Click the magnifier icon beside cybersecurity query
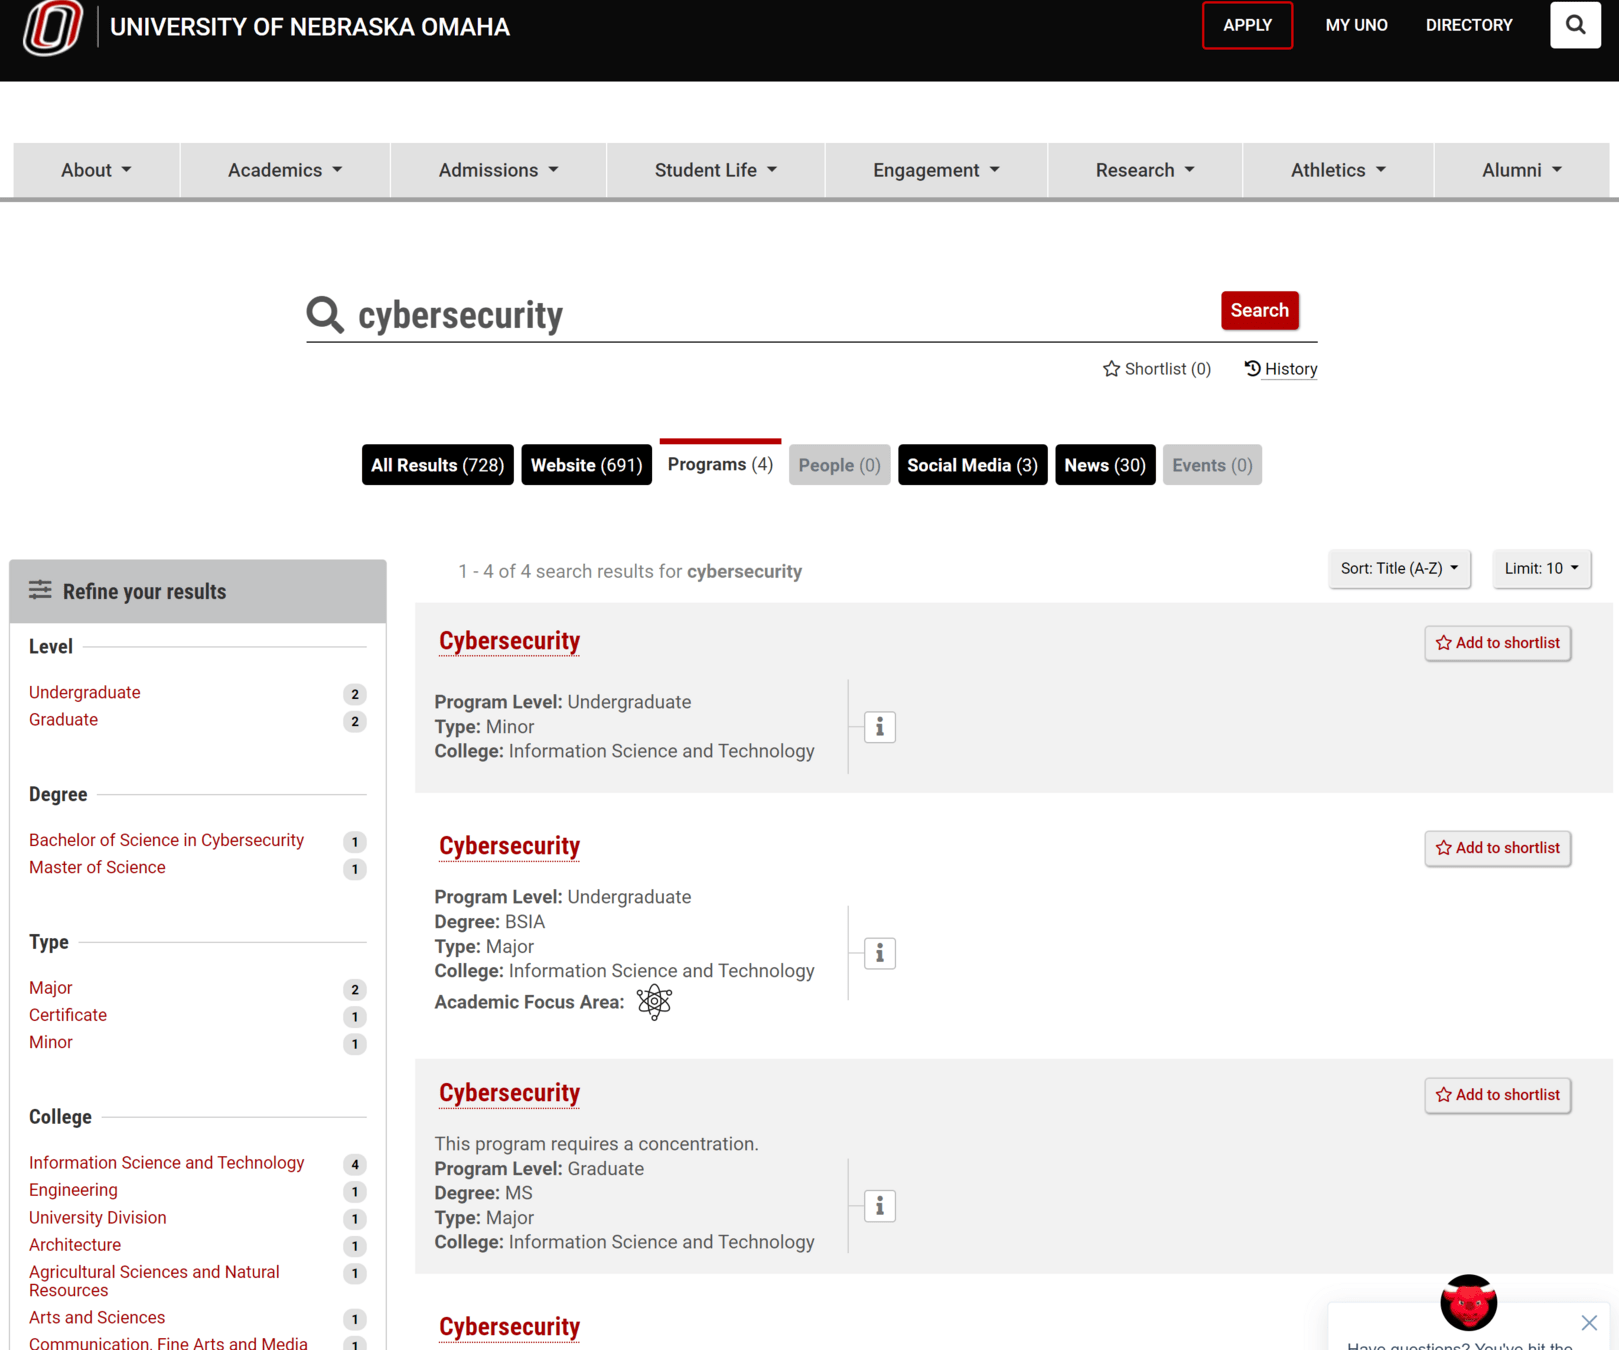This screenshot has width=1619, height=1350. 325,314
